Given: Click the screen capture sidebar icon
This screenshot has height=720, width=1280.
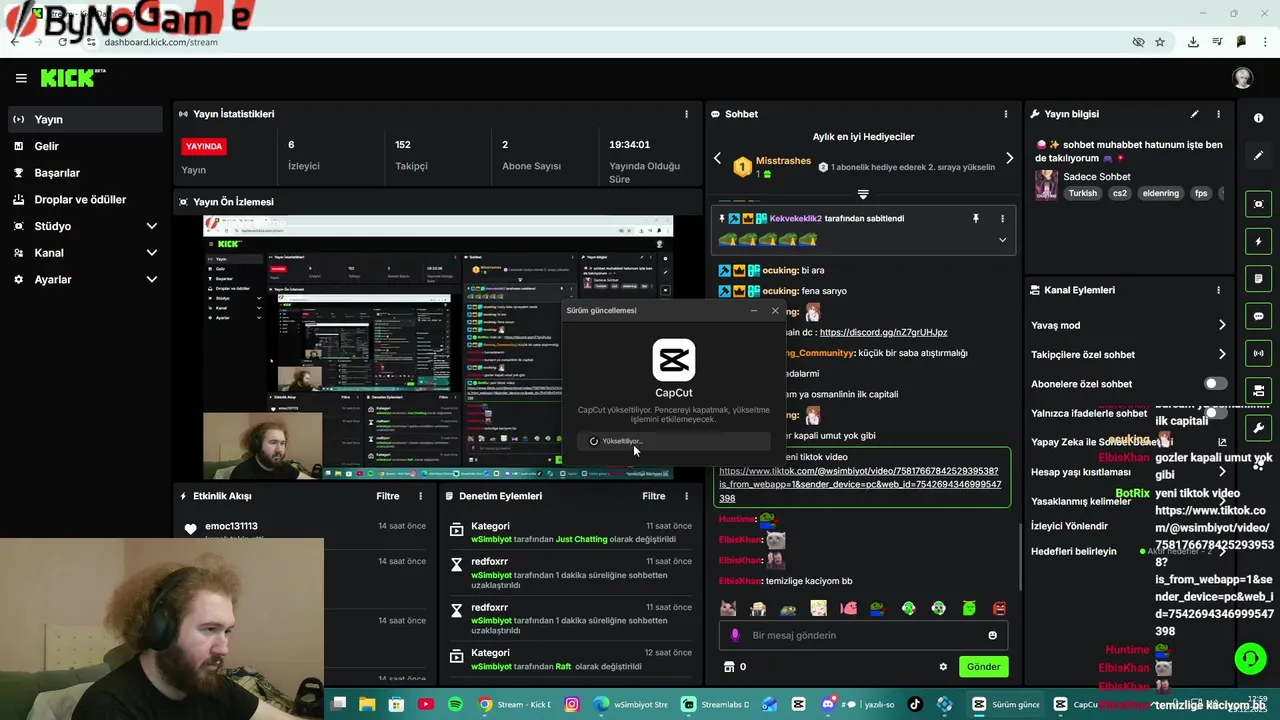Looking at the screenshot, I should 1258,204.
